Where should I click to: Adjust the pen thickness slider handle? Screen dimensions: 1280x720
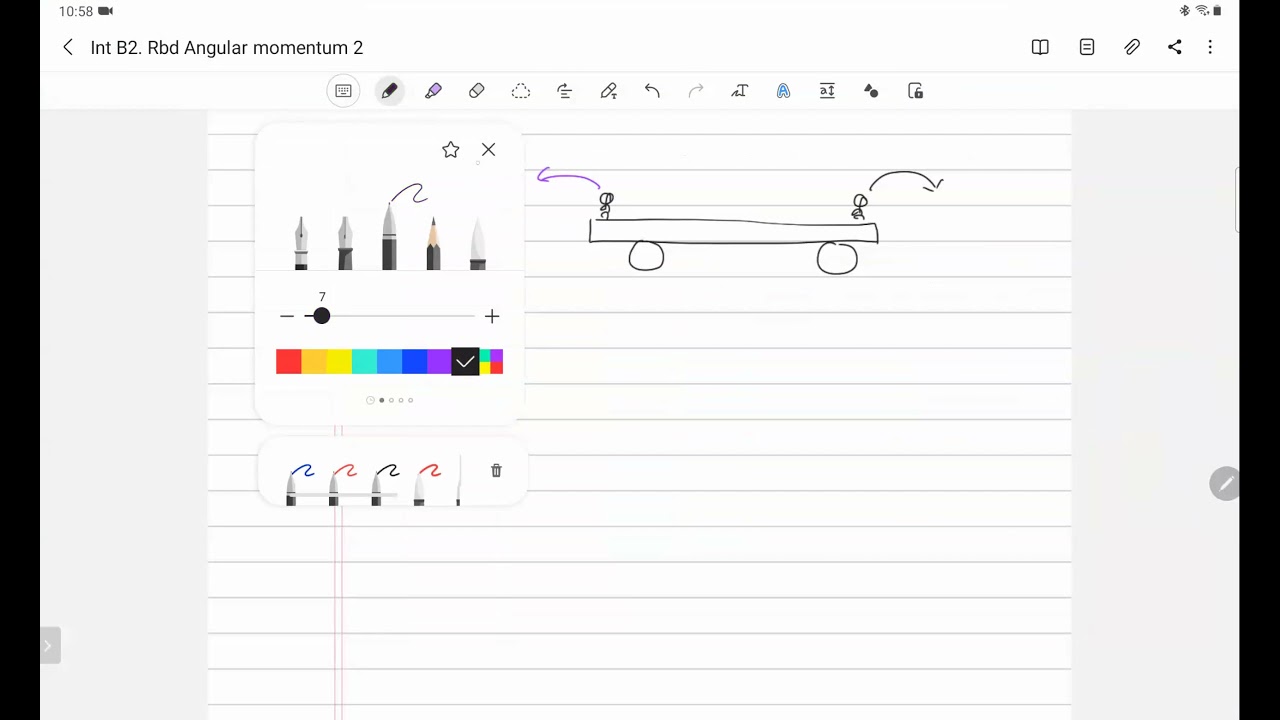(321, 316)
